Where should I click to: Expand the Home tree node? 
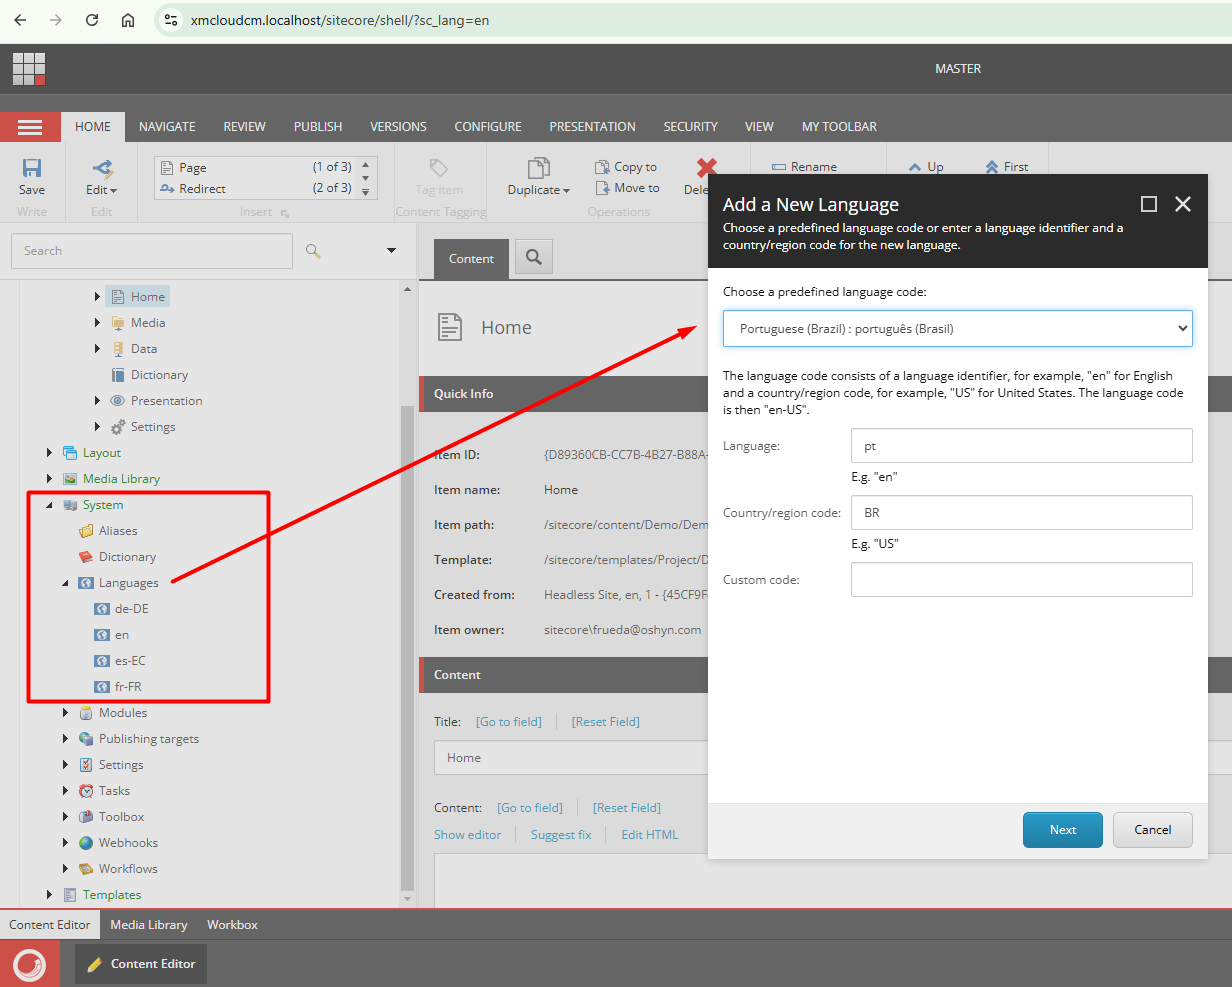[x=97, y=297]
